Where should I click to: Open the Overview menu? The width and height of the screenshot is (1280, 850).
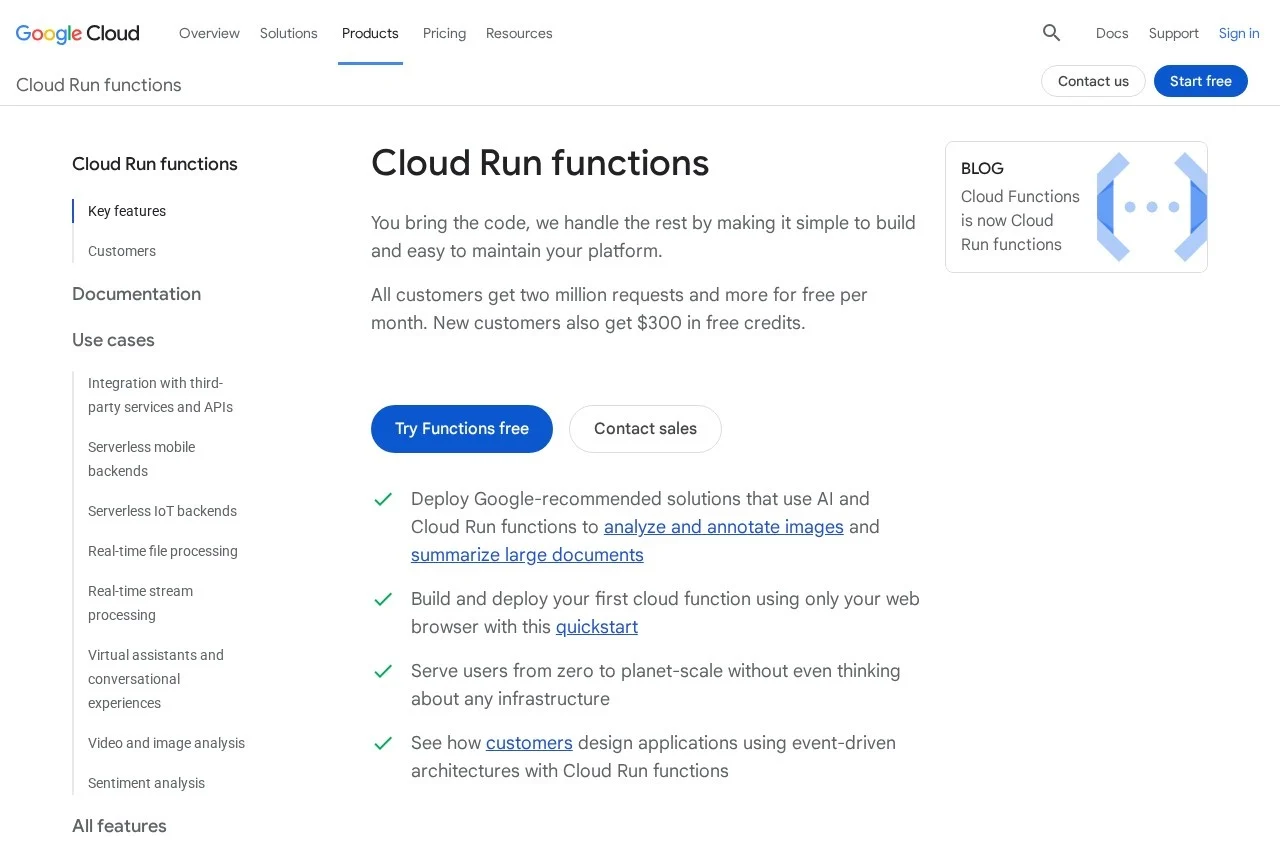pos(209,33)
